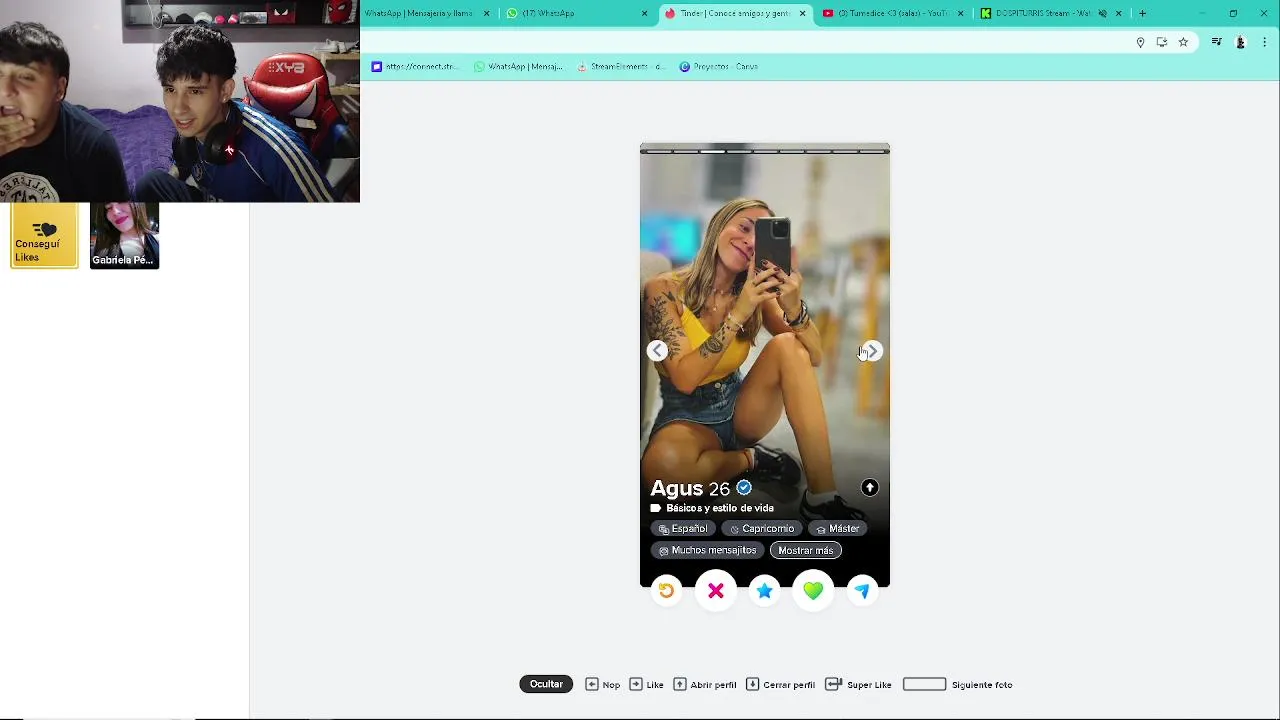Reject the profile with the pink X
1280x720 pixels.
point(716,591)
